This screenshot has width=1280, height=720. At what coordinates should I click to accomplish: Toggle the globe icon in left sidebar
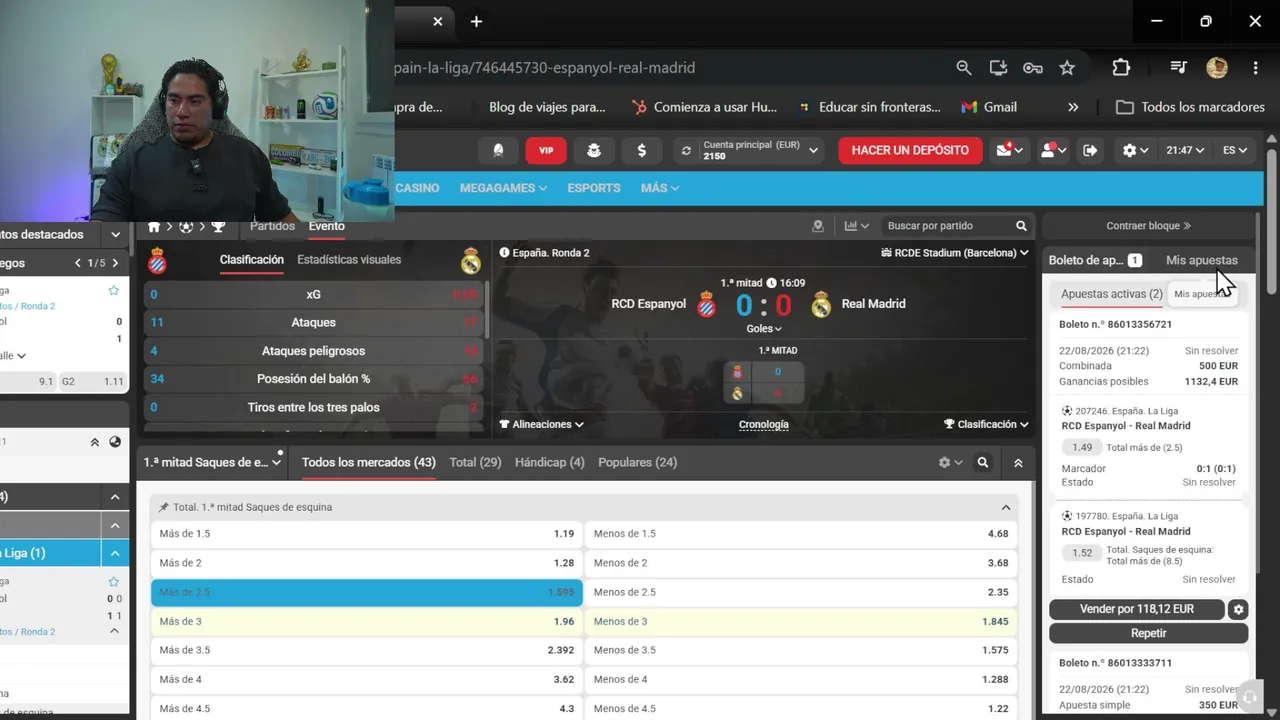tap(115, 442)
